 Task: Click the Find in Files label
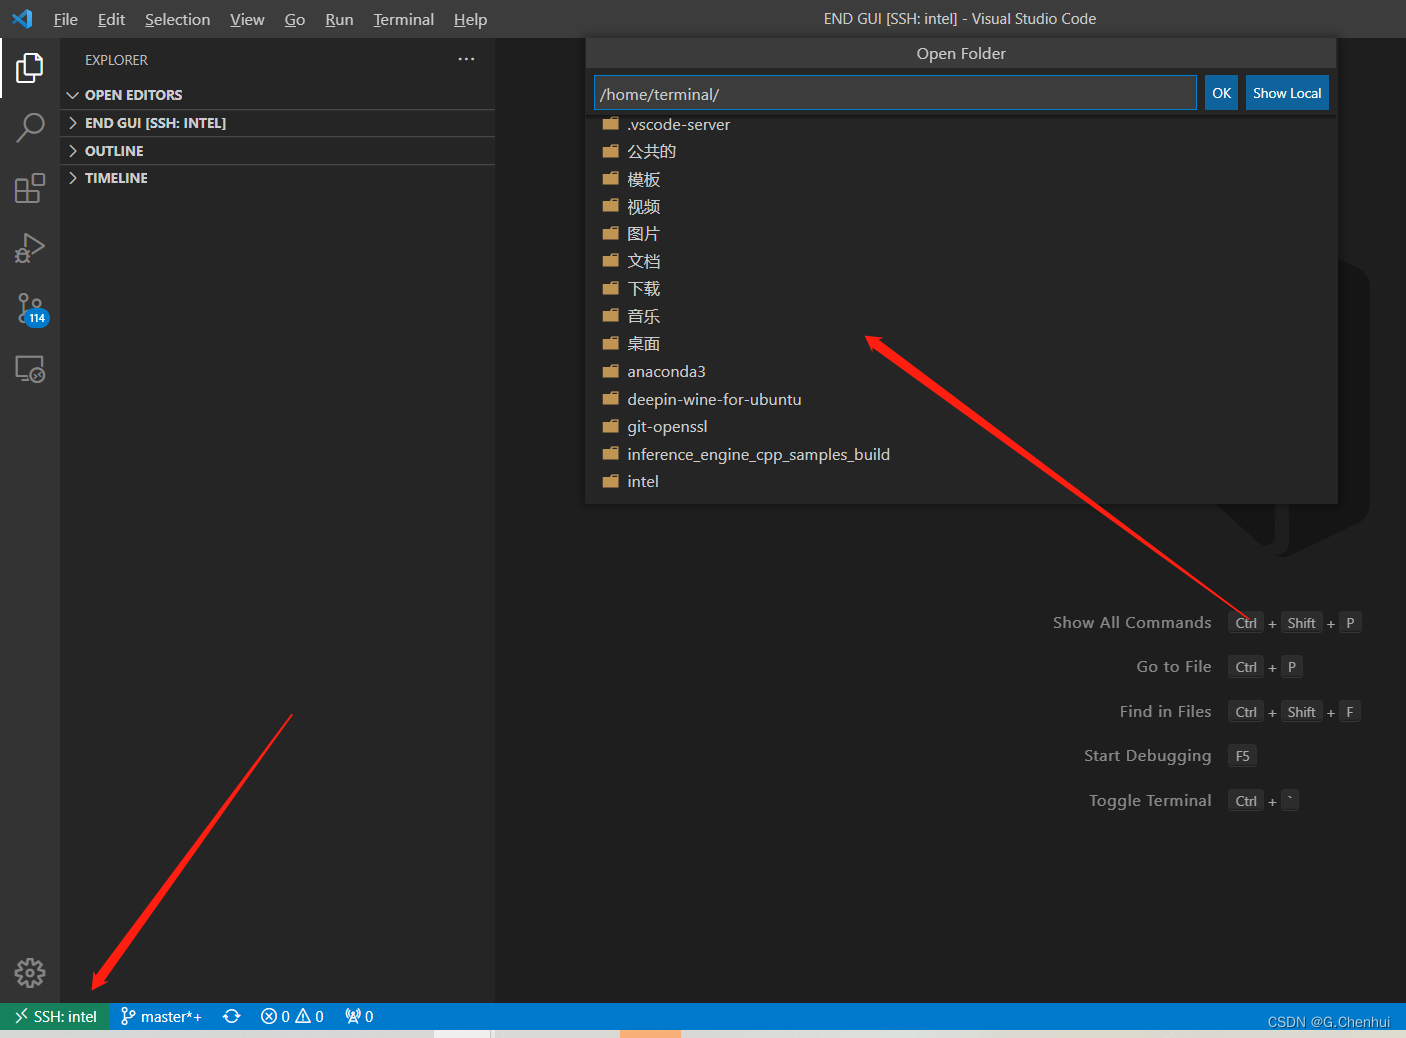click(x=1165, y=712)
